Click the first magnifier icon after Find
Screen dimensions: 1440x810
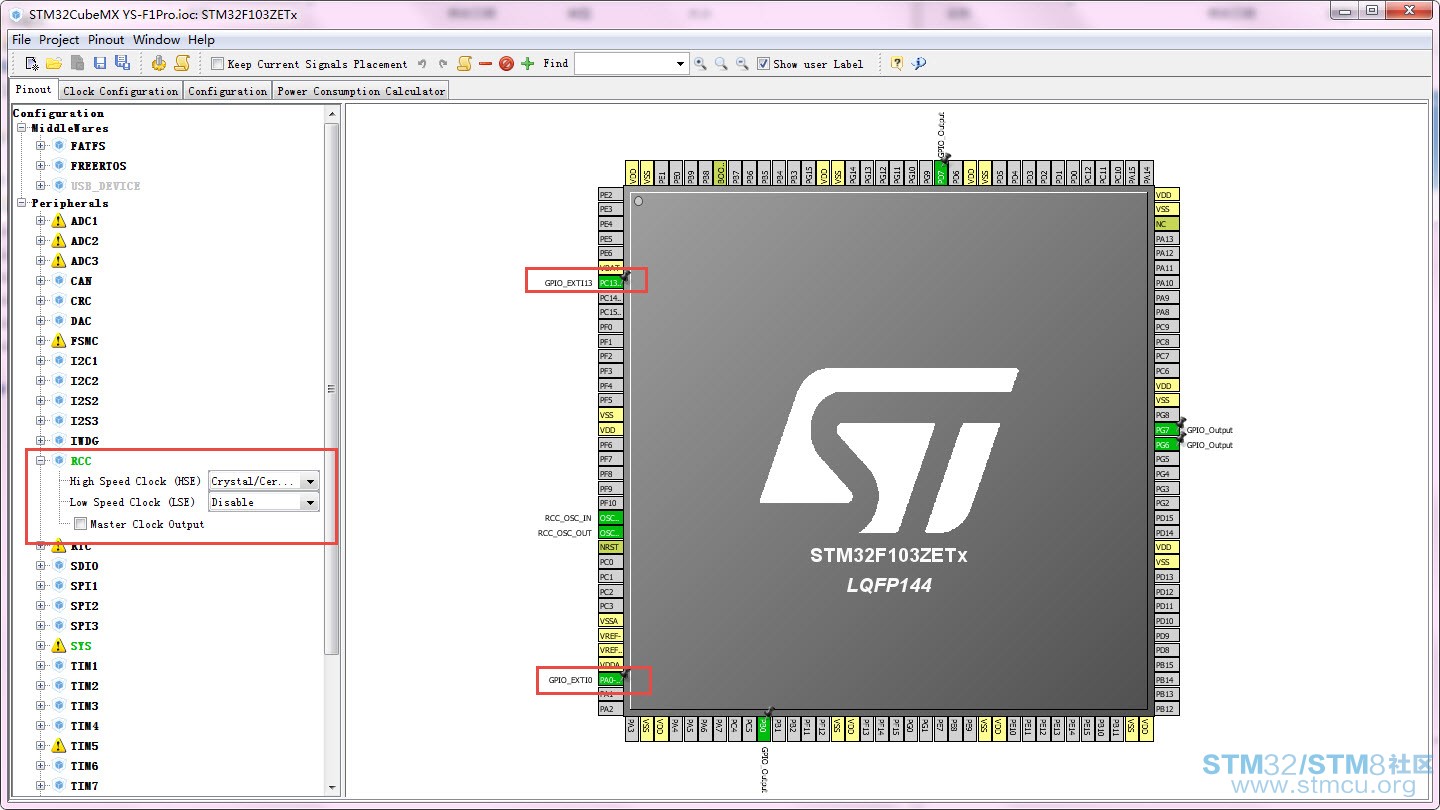[x=700, y=64]
